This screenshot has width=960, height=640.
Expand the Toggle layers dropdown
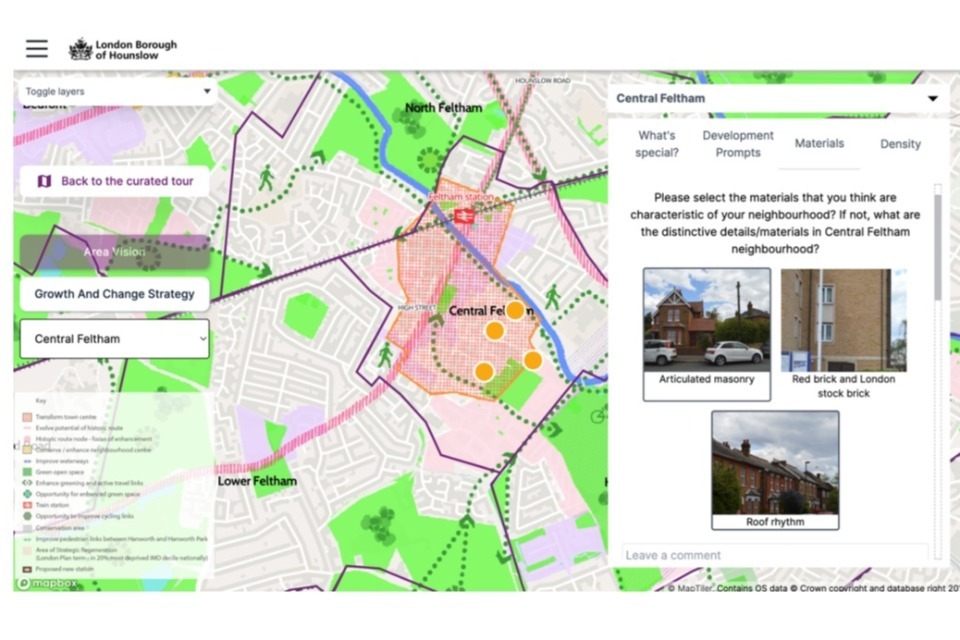tap(117, 91)
